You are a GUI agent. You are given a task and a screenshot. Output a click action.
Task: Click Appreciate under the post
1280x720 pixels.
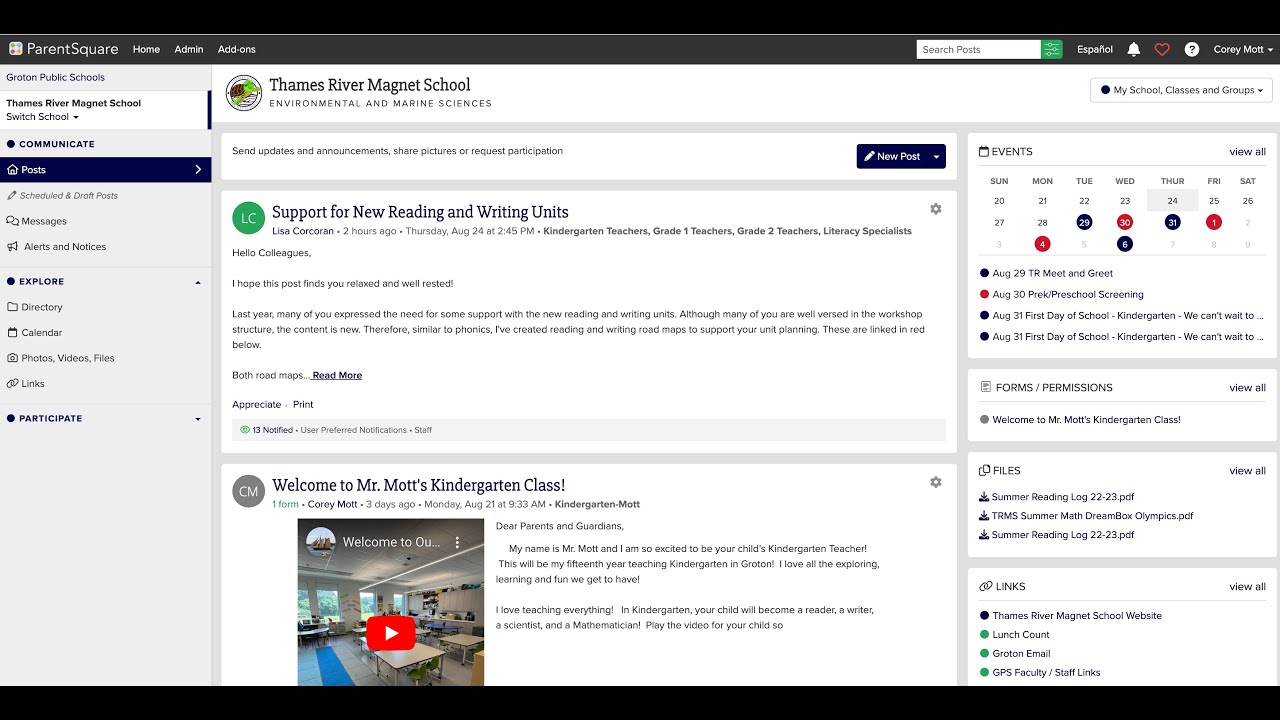[257, 405]
